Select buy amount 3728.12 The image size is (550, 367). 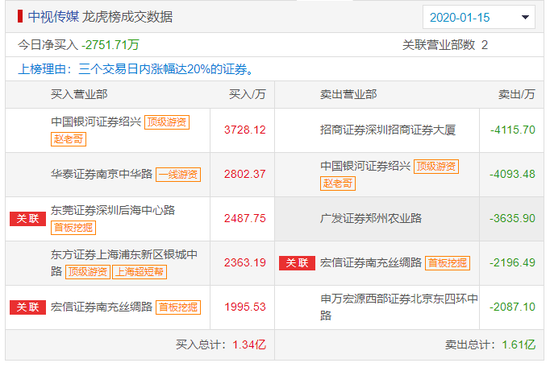coord(245,130)
